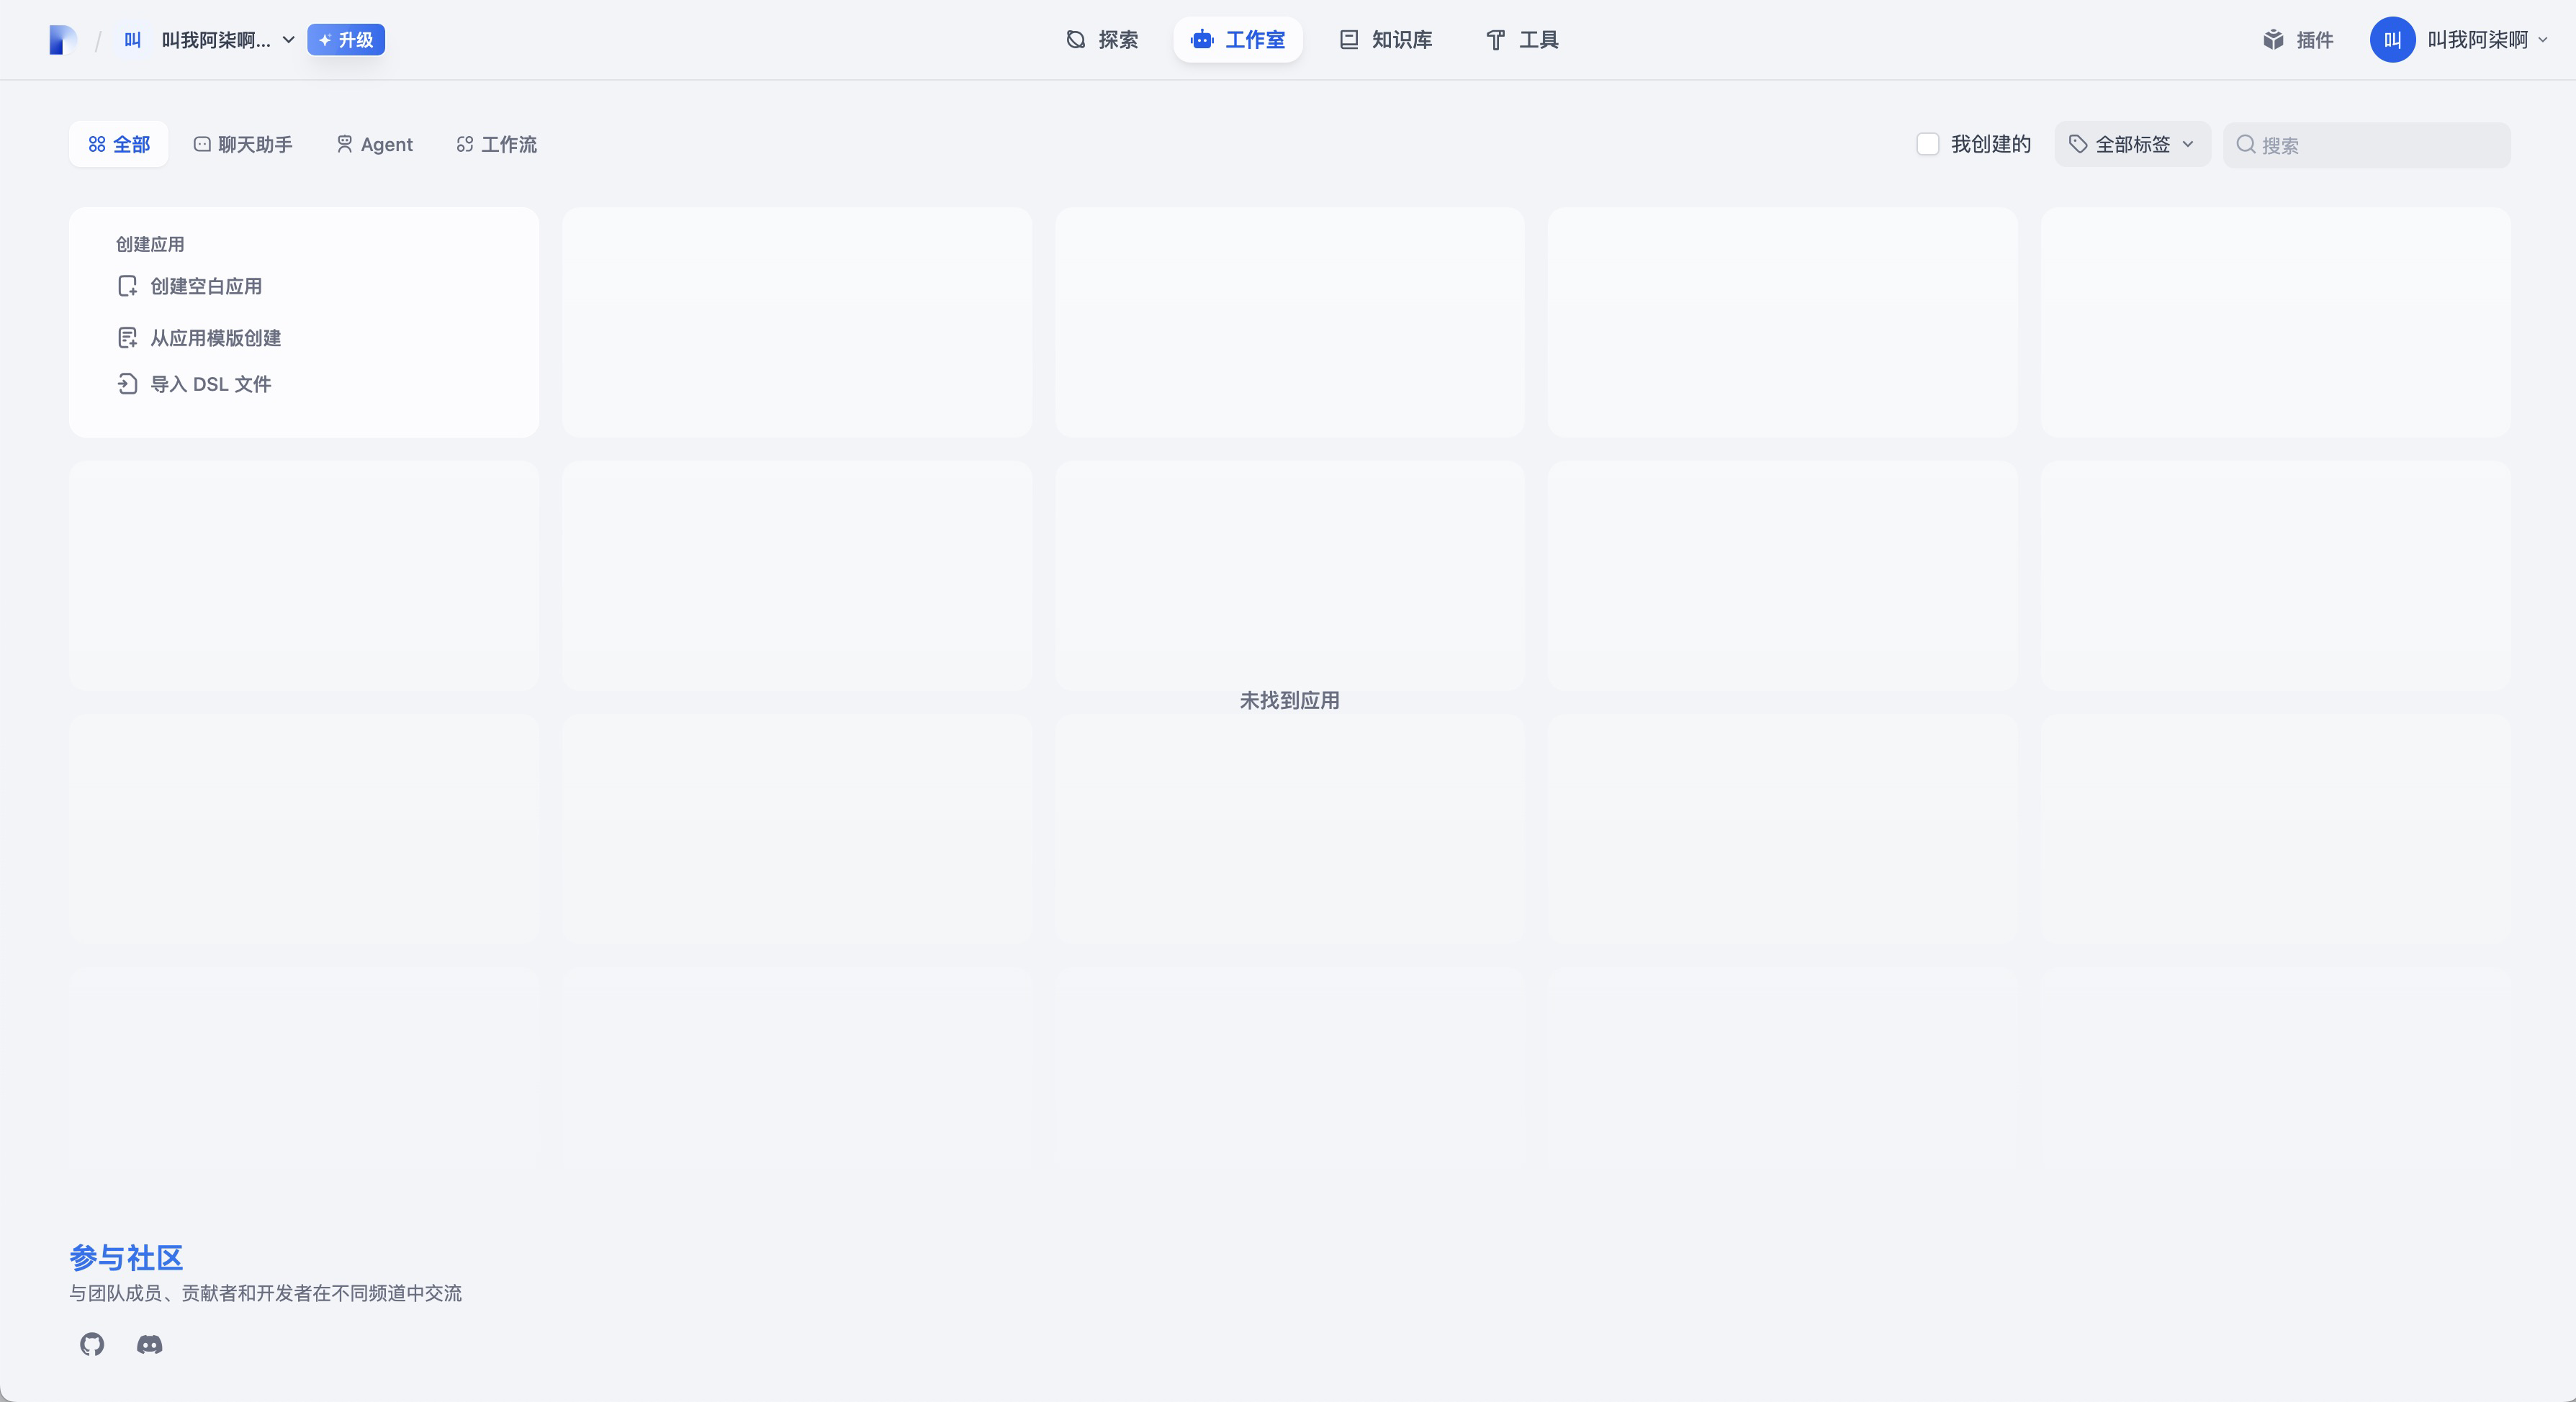This screenshot has height=1402, width=2576.
Task: Click the Dify logo icon
Action: pos(62,40)
